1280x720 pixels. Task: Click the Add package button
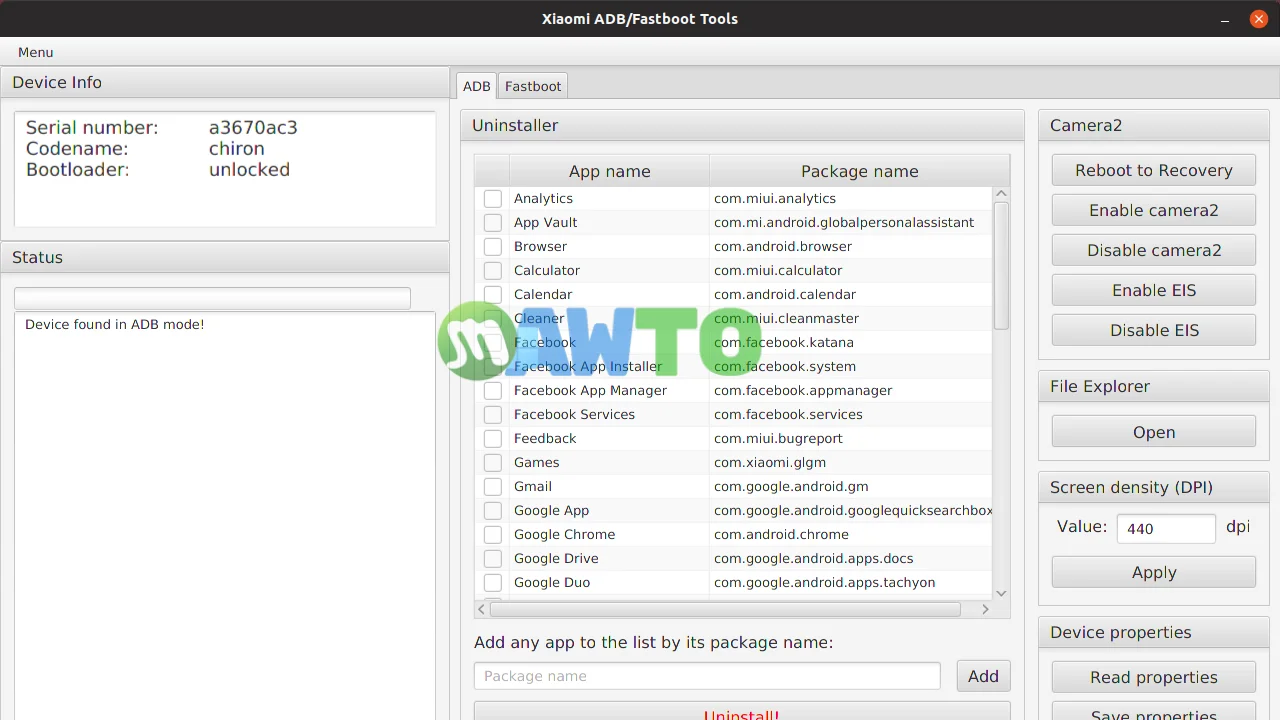(x=983, y=676)
